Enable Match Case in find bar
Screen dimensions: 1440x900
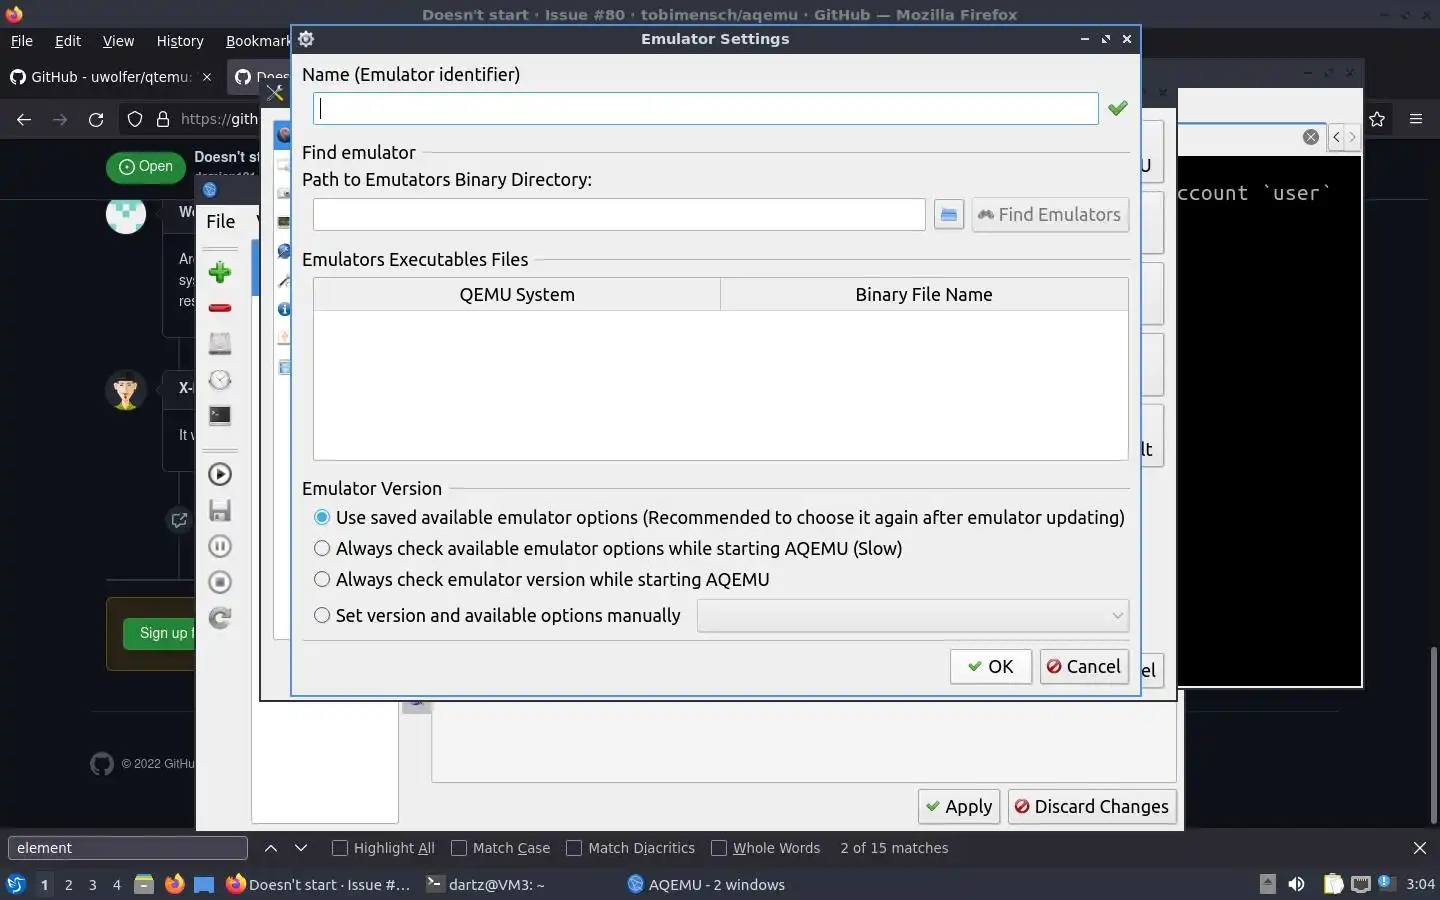500,848
